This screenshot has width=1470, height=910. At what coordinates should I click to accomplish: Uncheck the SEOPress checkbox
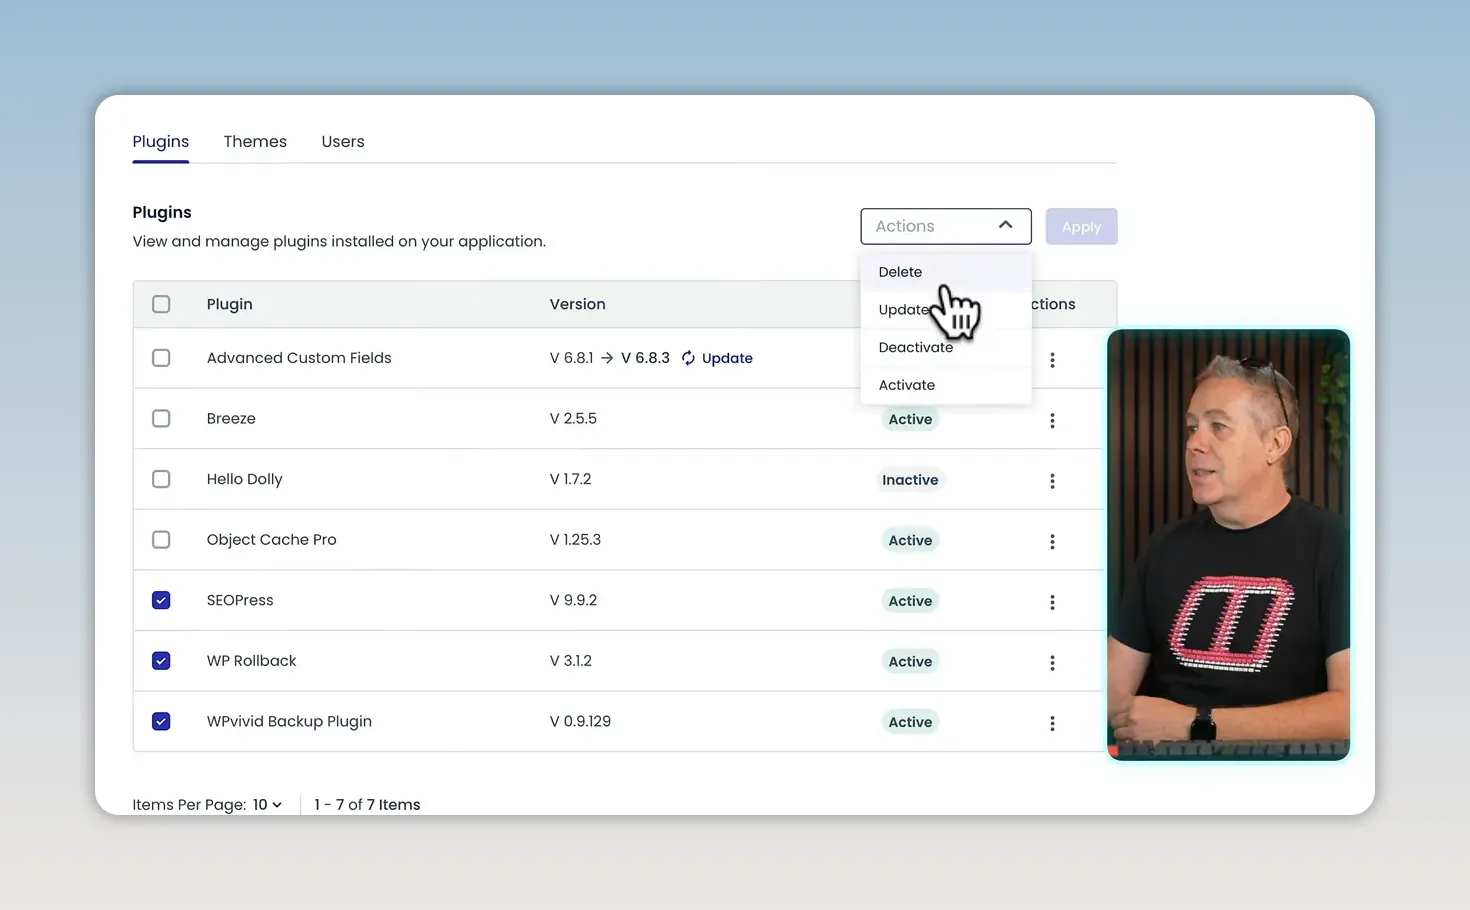(161, 600)
